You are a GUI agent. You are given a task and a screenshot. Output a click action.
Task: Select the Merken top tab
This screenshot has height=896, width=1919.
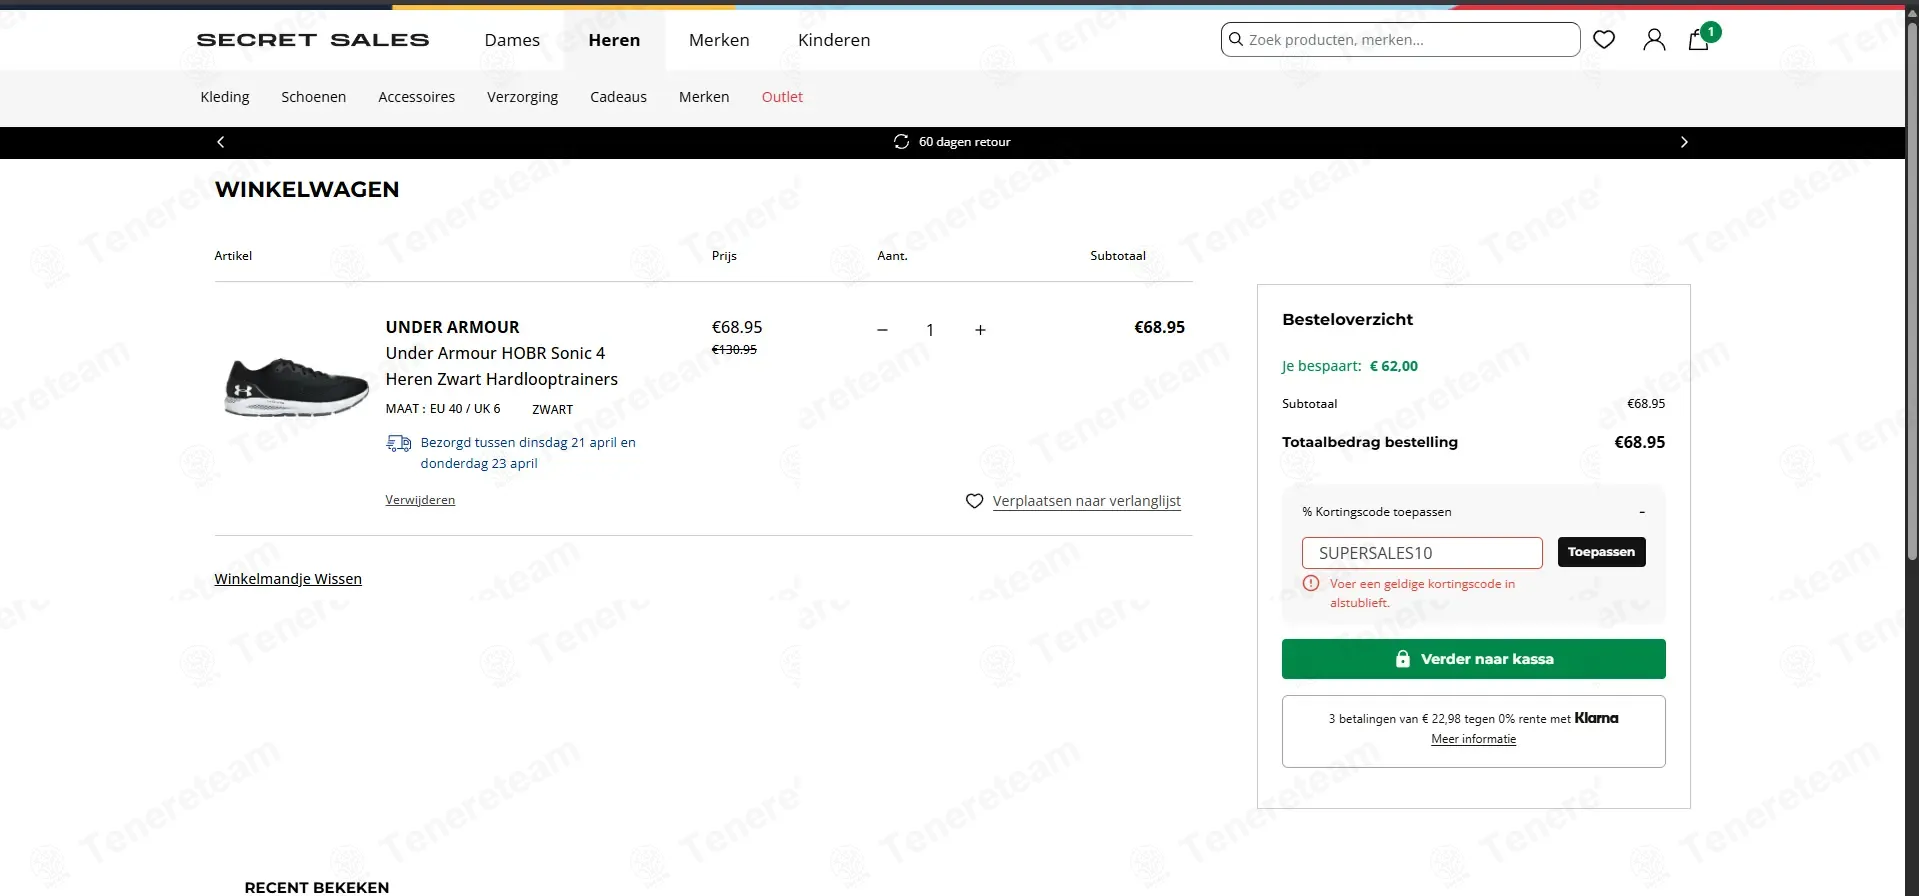[719, 40]
